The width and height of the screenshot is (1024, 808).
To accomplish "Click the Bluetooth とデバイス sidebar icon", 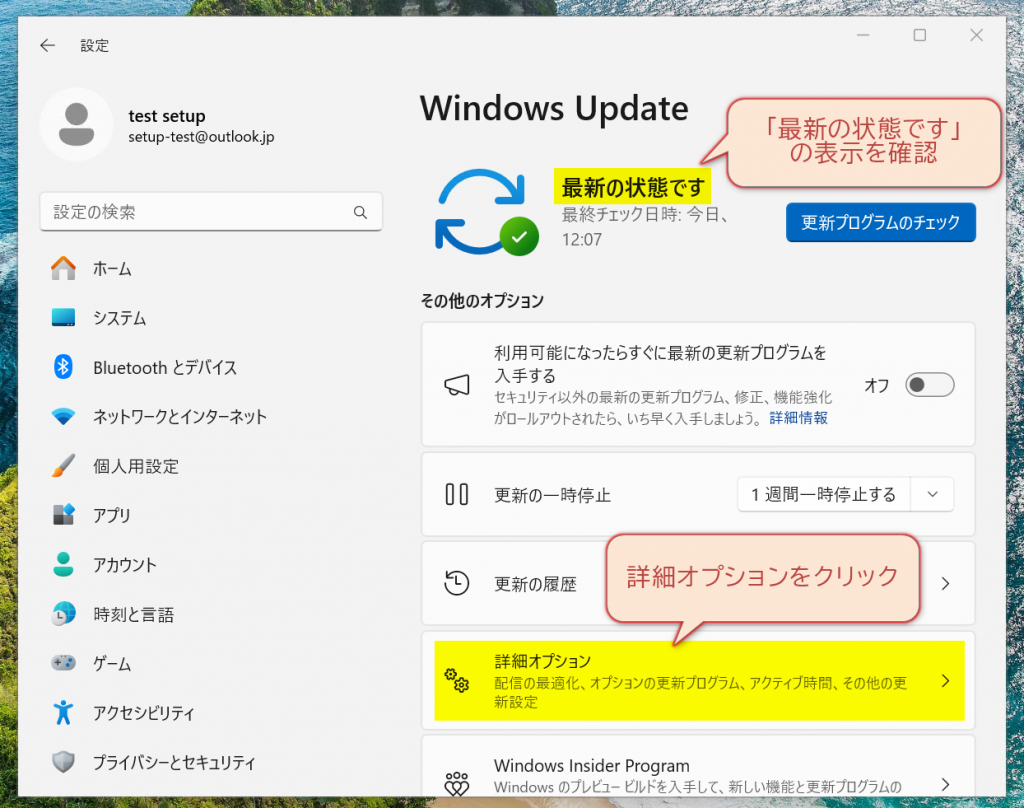I will (x=64, y=367).
